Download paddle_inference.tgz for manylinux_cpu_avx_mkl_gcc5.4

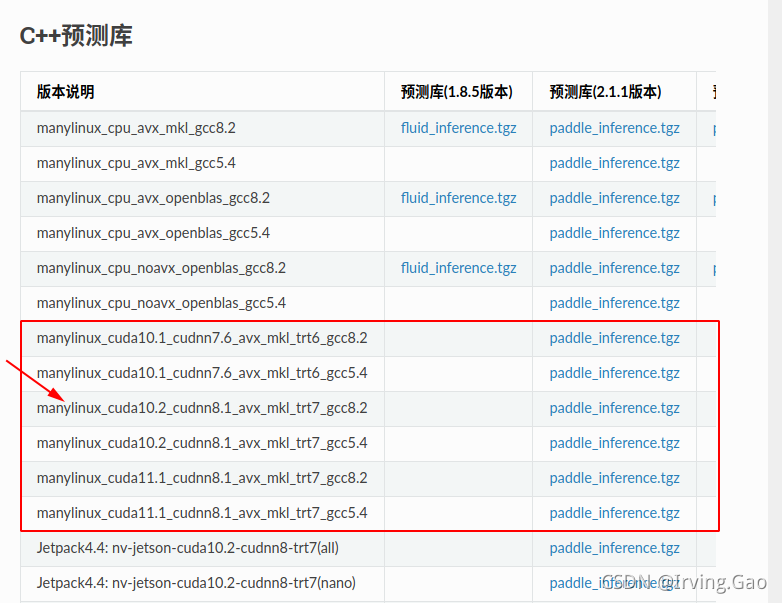[614, 164]
